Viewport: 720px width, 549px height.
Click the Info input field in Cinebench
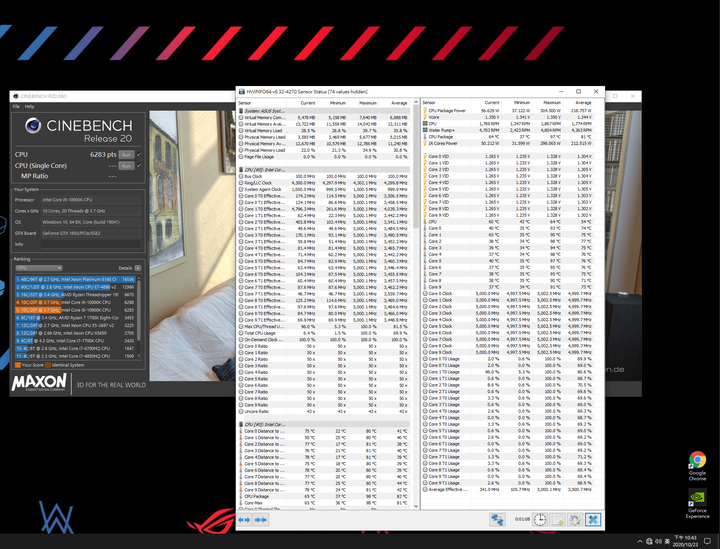(x=91, y=244)
